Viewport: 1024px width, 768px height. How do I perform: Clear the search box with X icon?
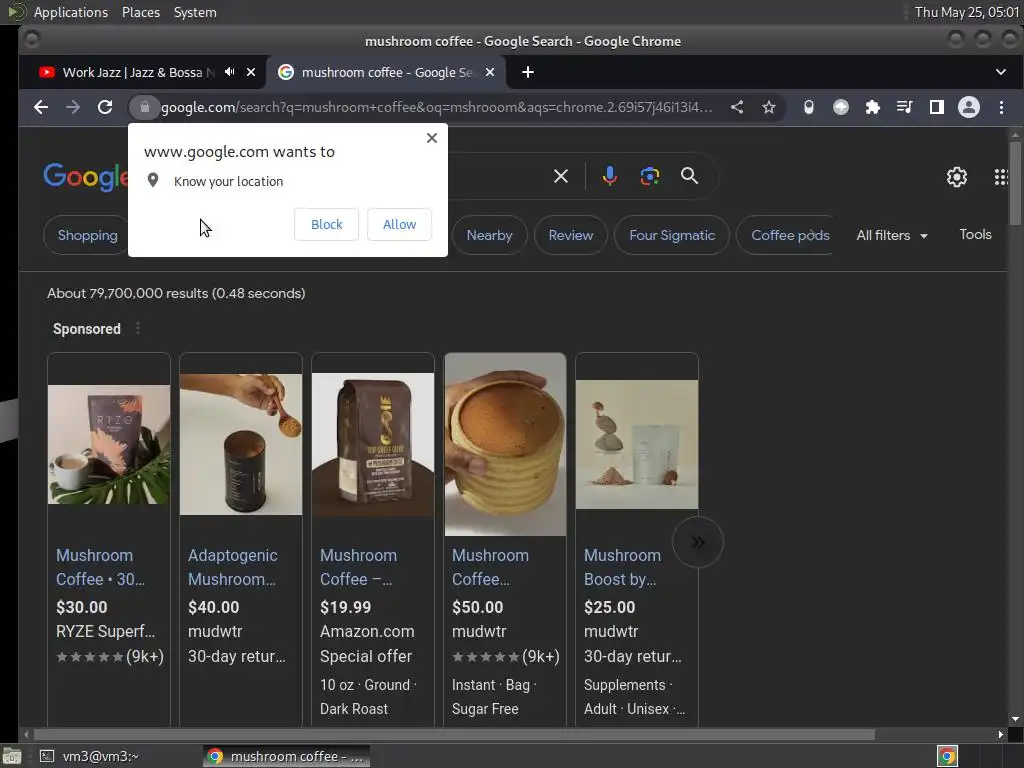click(x=560, y=176)
